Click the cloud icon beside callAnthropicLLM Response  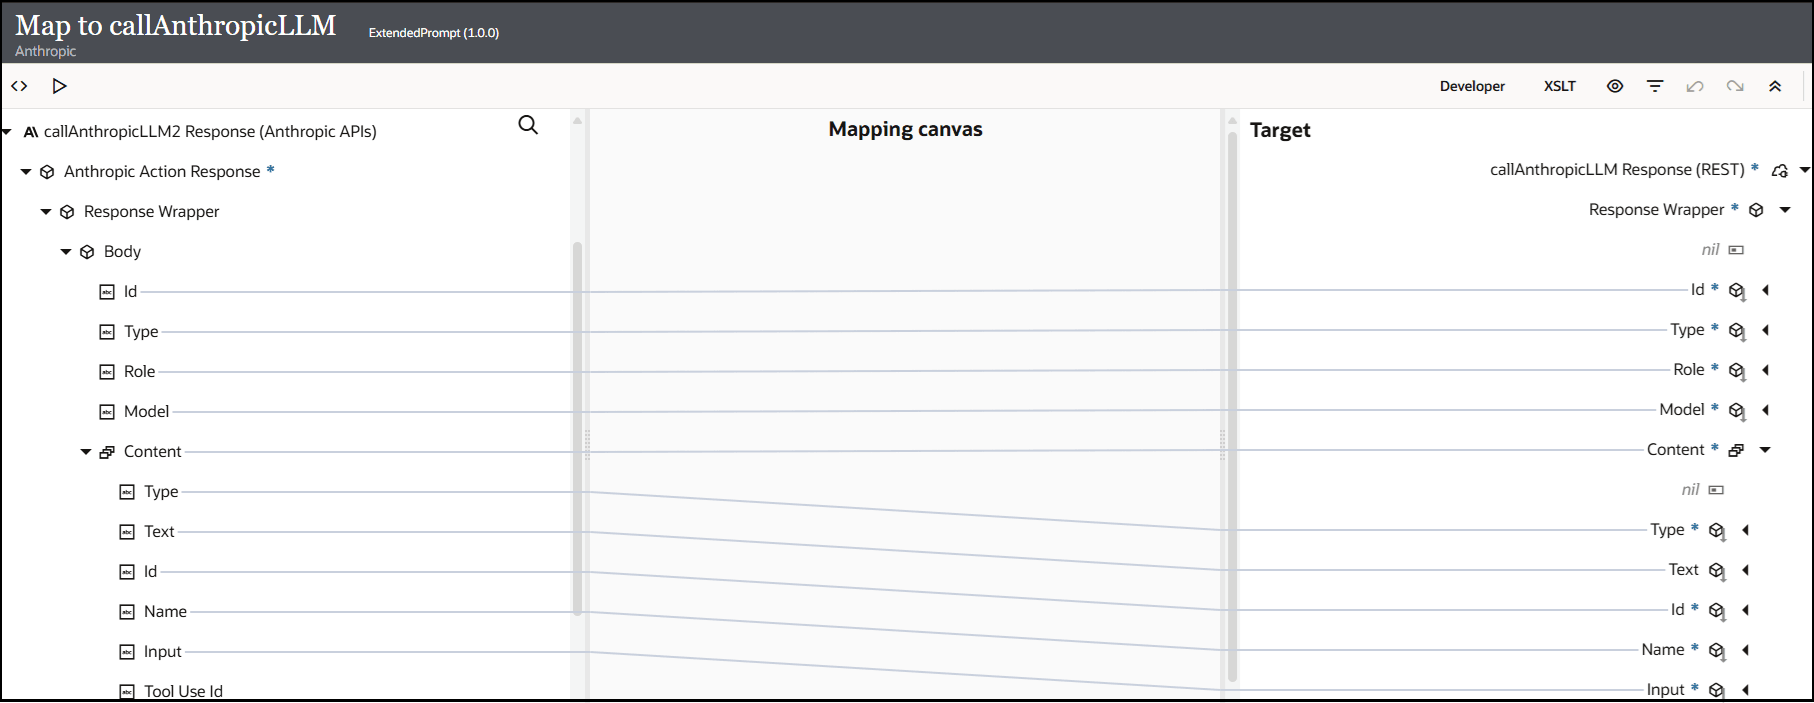point(1781,170)
